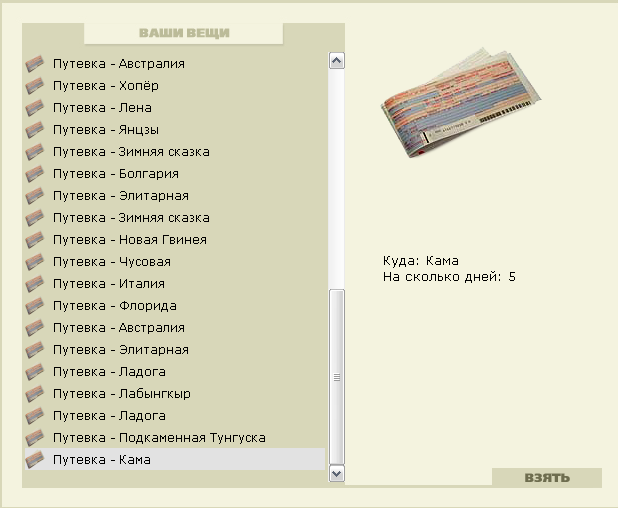Viewport: 618px width, 508px height.
Task: Pick the Путевка - Флорида entry
Action: click(x=115, y=306)
